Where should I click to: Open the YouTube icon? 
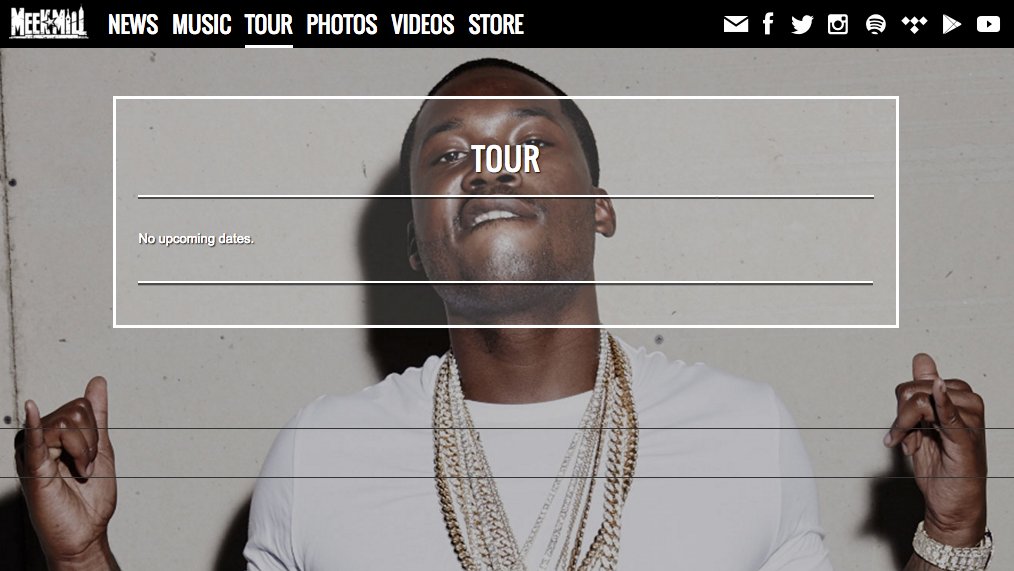[x=988, y=25]
